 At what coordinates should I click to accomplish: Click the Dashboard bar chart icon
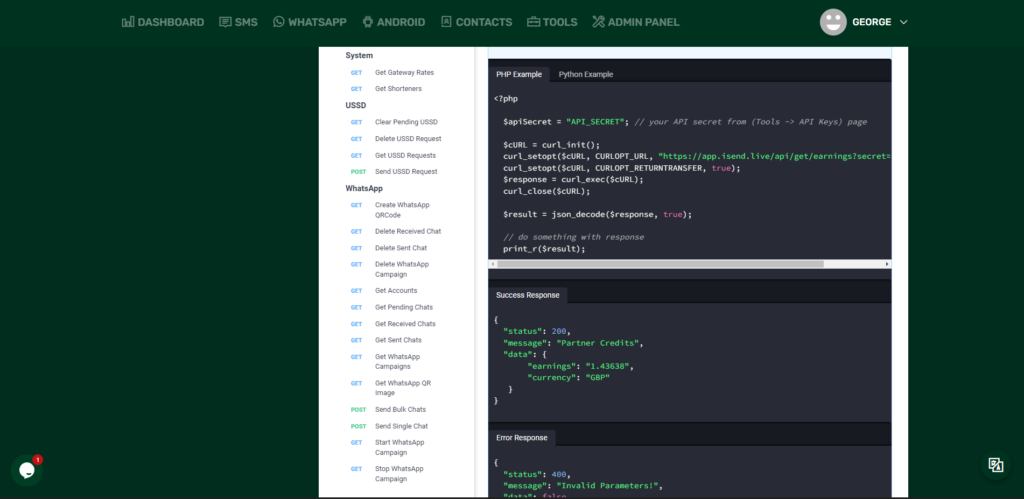[x=128, y=22]
